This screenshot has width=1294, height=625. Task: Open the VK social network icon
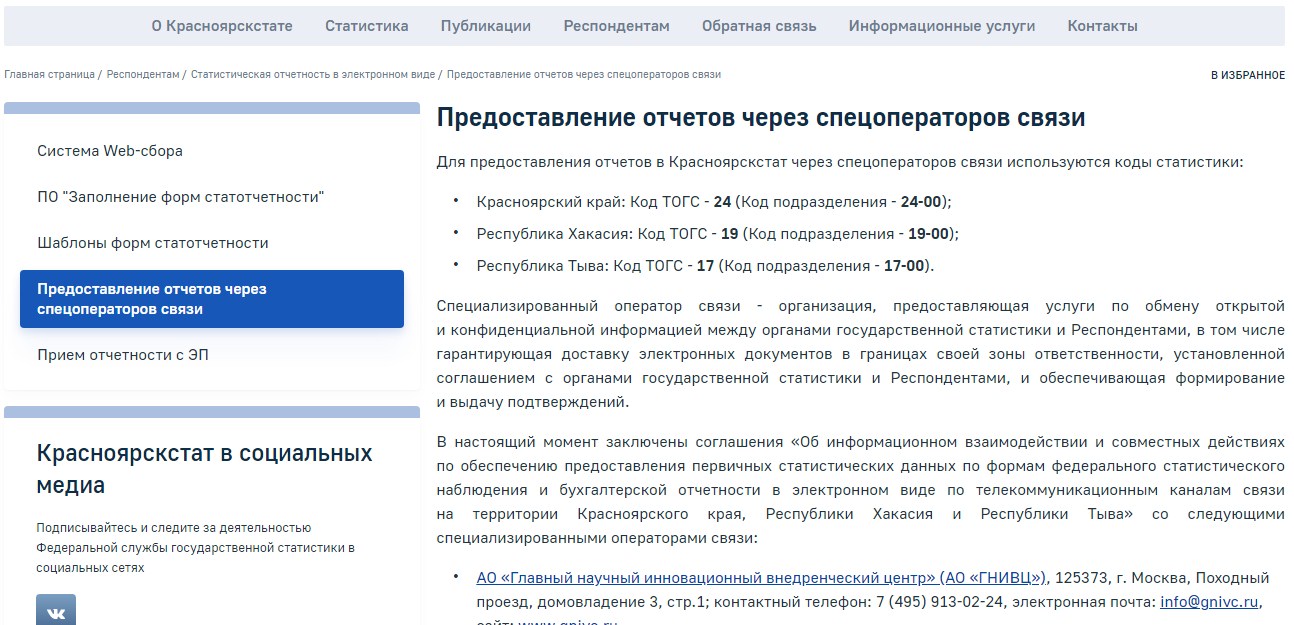[x=56, y=610]
